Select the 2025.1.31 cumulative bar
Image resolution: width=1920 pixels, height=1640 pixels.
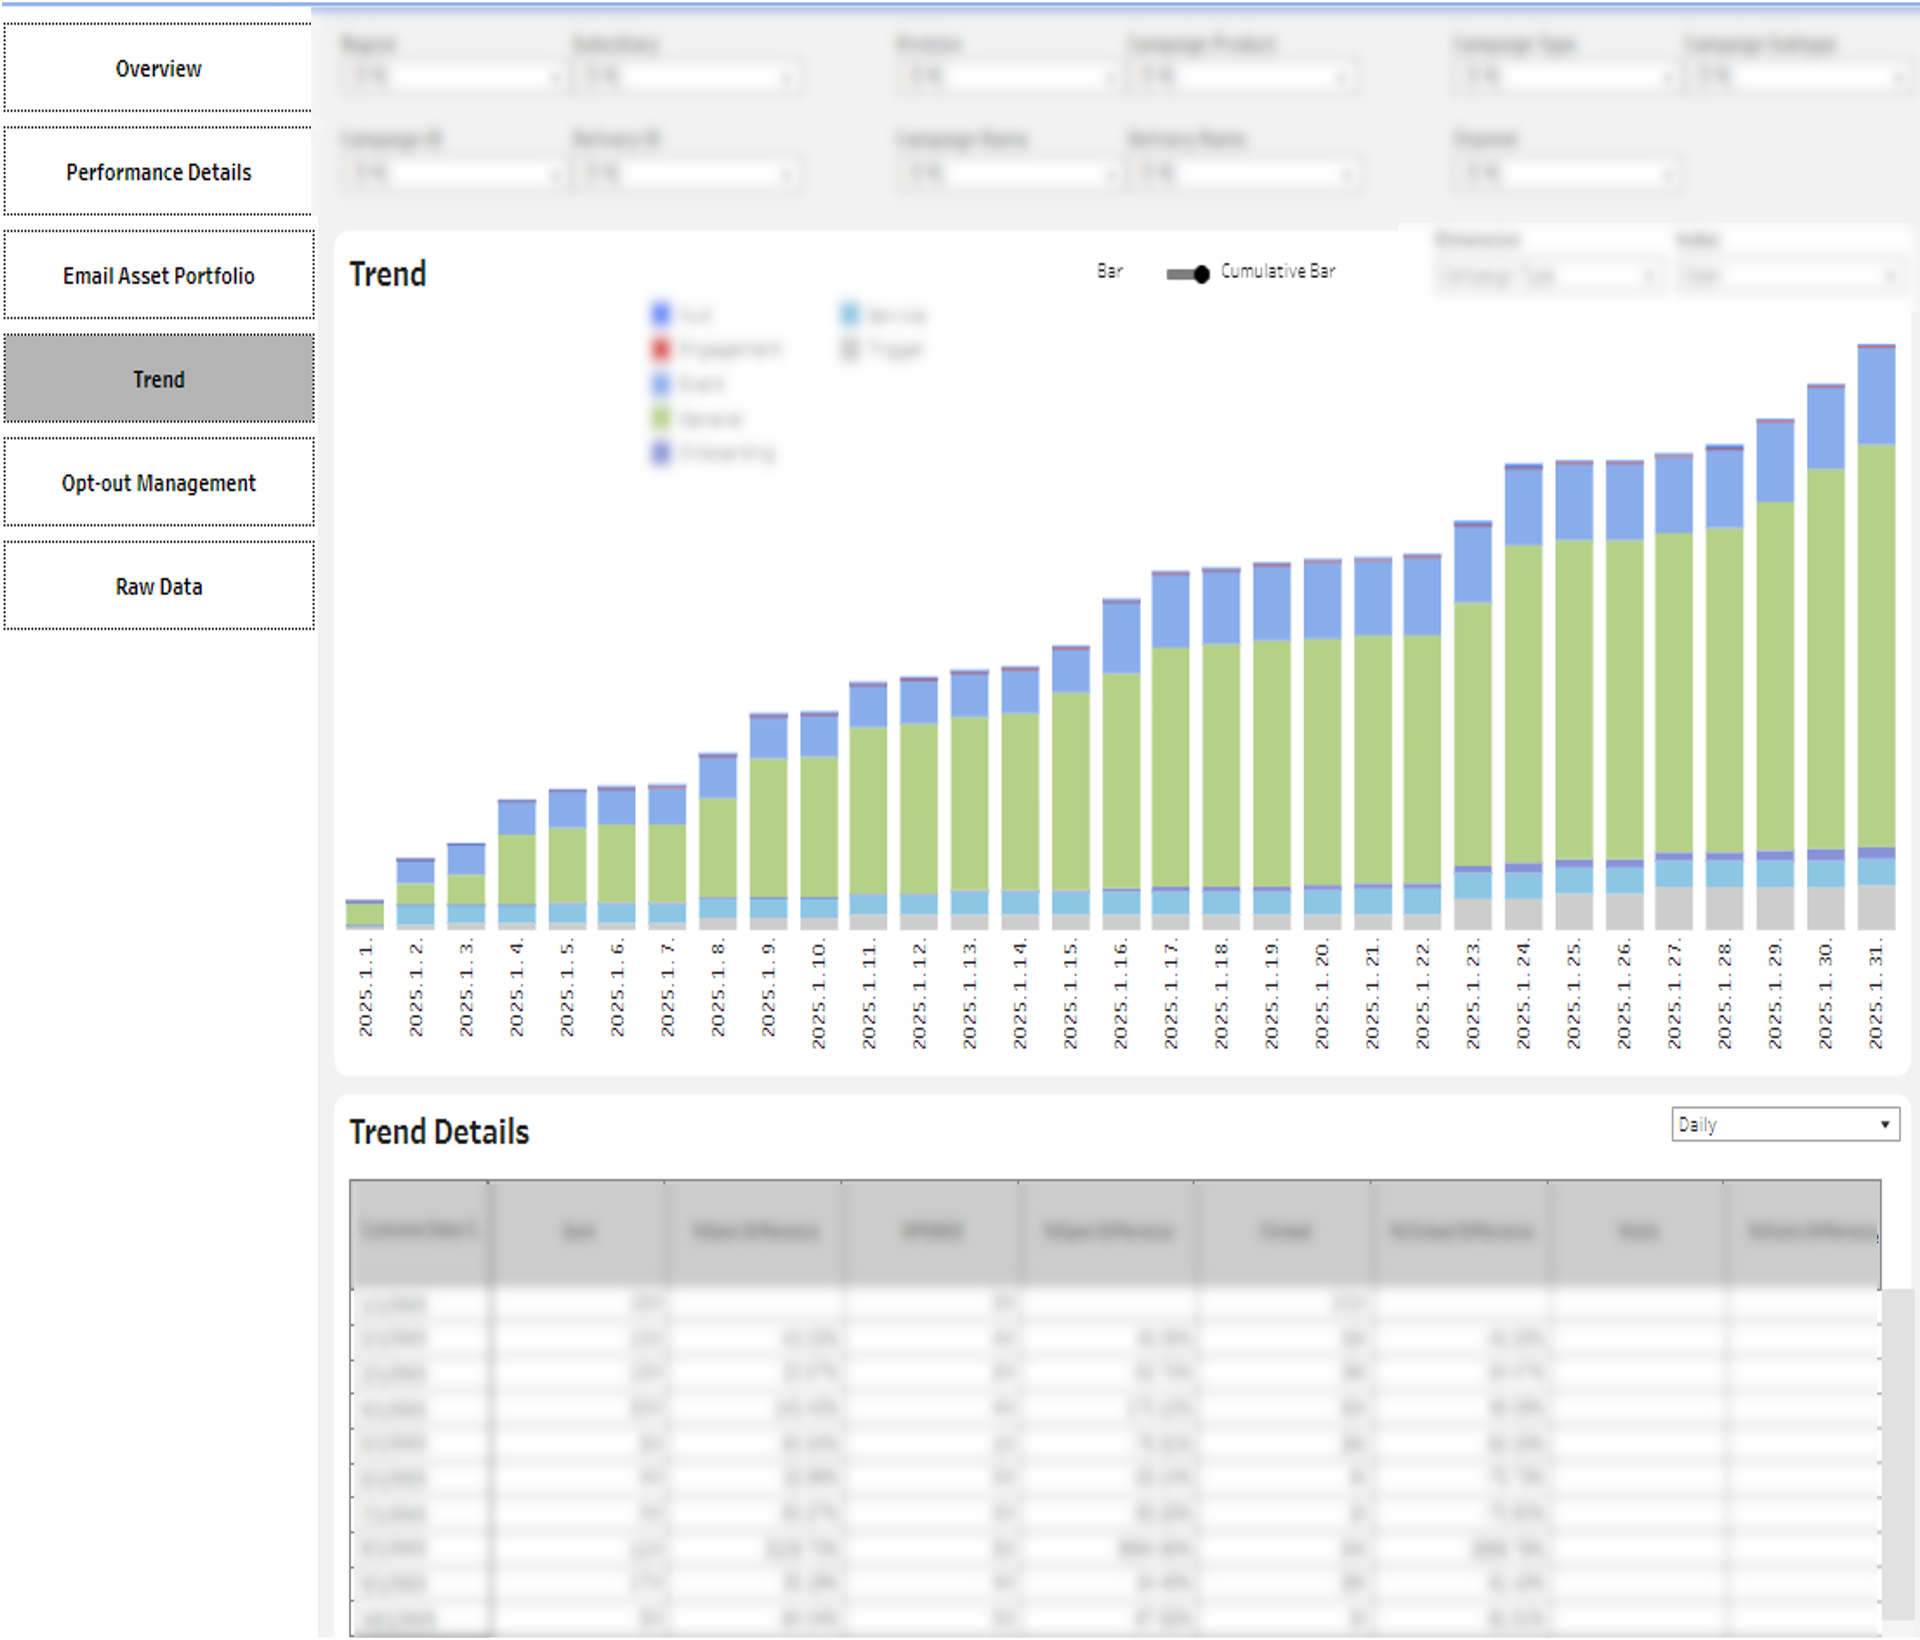pos(1876,640)
